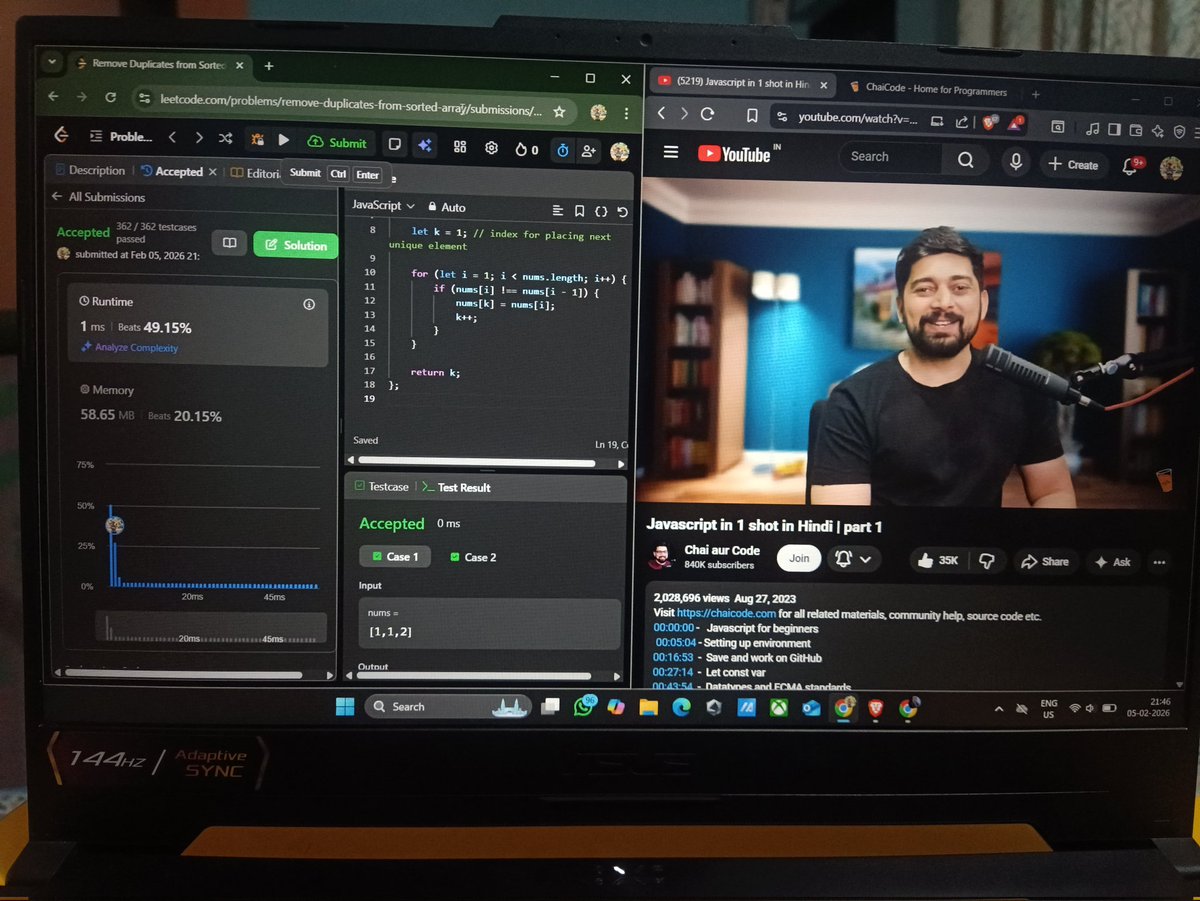The height and width of the screenshot is (901, 1200).
Task: Open WhatsApp from the taskbar
Action: click(585, 706)
